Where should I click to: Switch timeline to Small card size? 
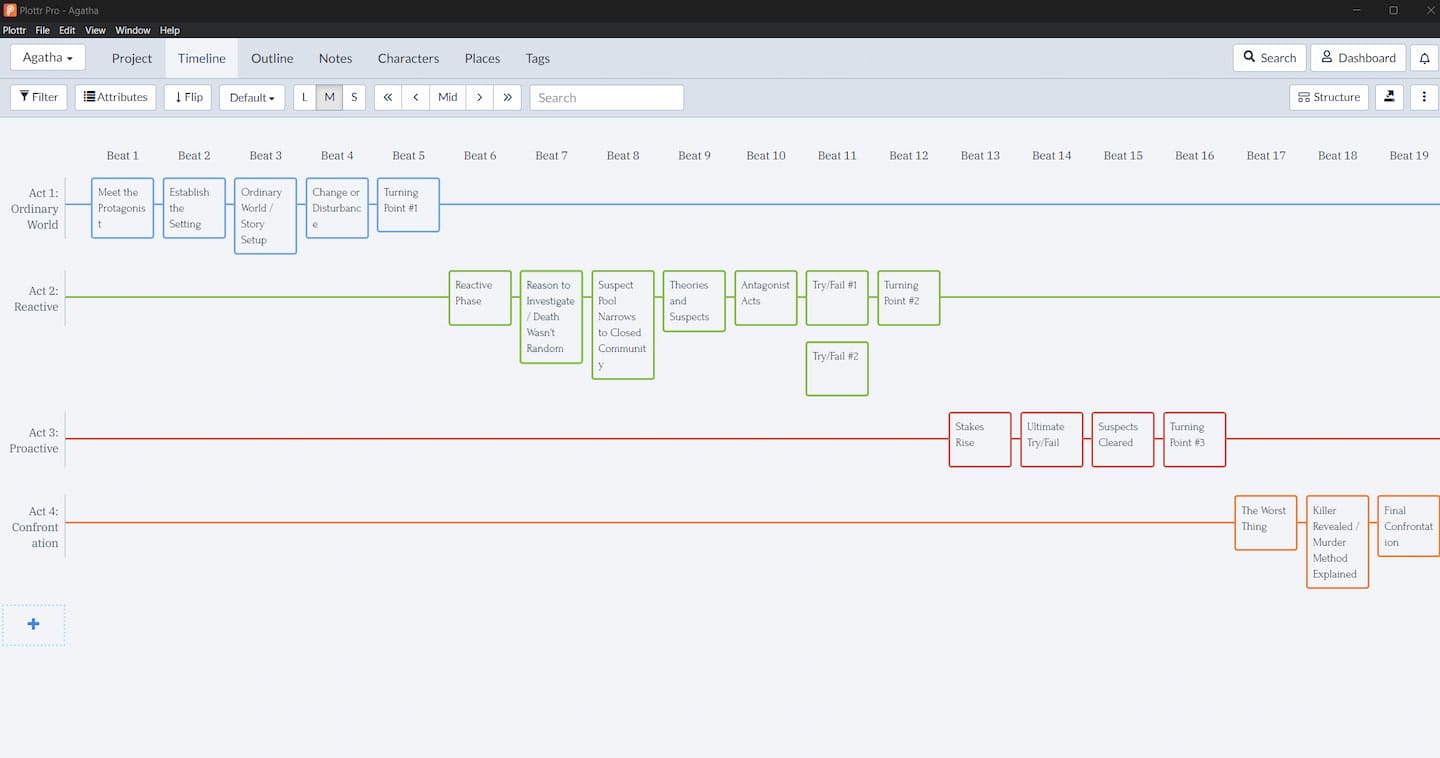[354, 97]
